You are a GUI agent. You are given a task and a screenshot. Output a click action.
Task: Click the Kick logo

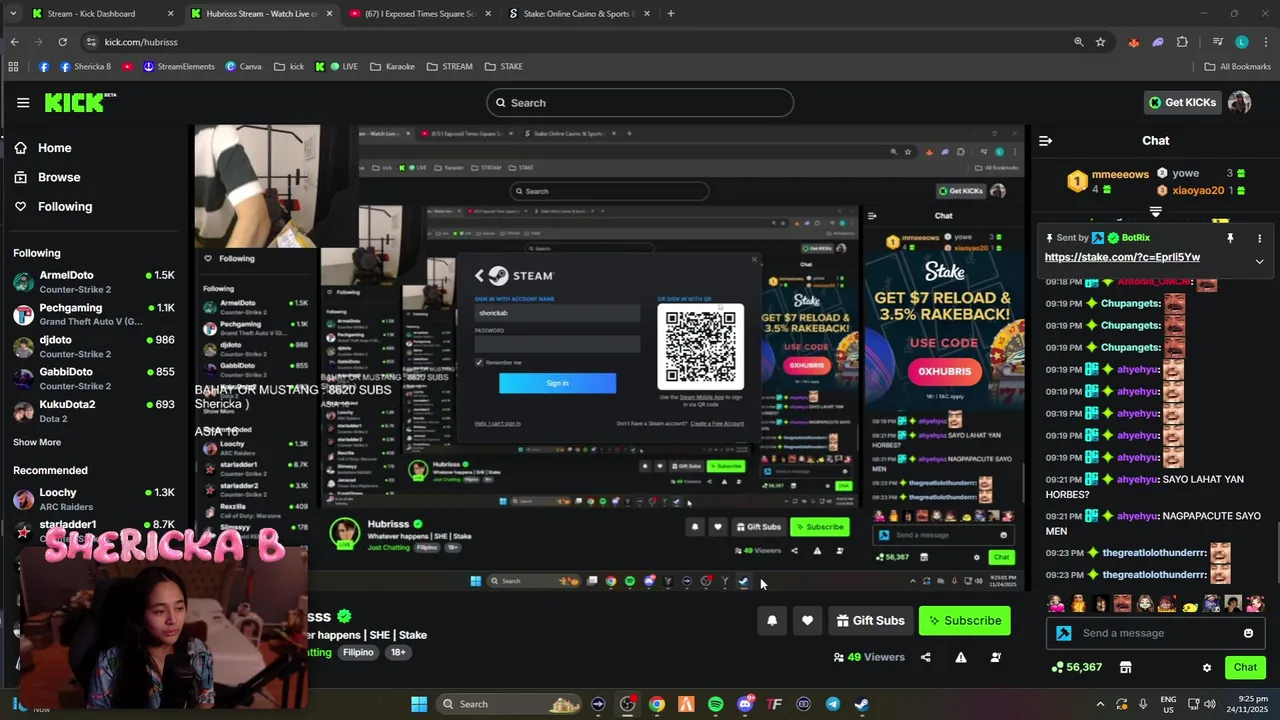click(x=80, y=102)
